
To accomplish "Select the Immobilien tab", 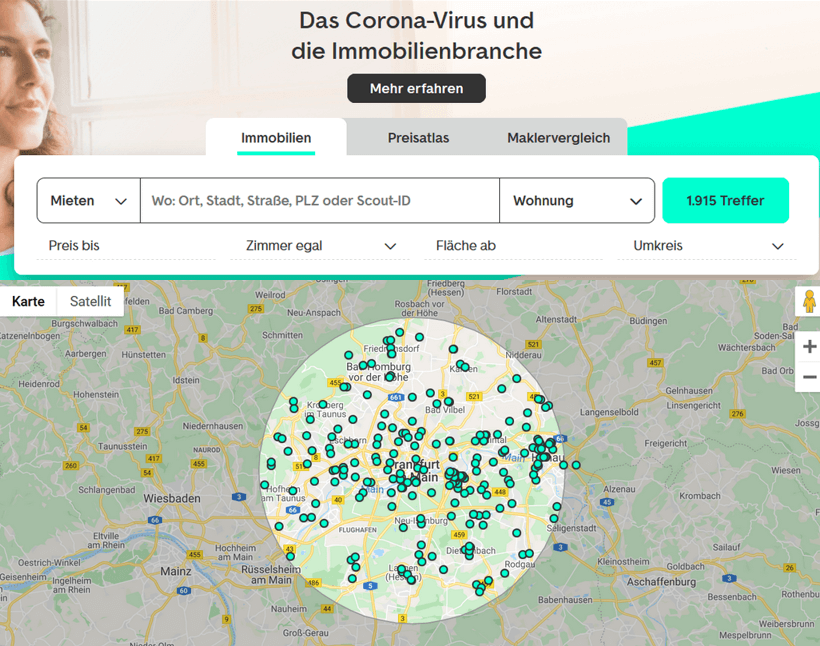I will (x=276, y=138).
